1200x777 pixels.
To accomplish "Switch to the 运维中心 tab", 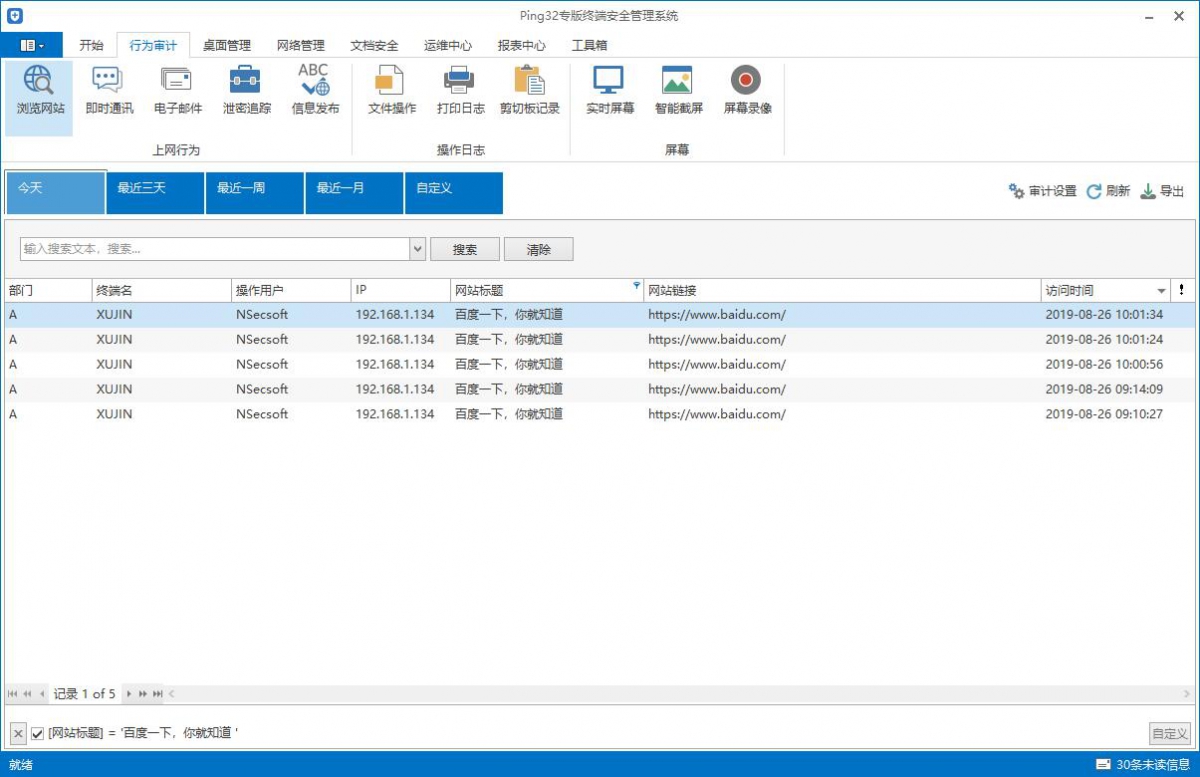I will click(448, 45).
